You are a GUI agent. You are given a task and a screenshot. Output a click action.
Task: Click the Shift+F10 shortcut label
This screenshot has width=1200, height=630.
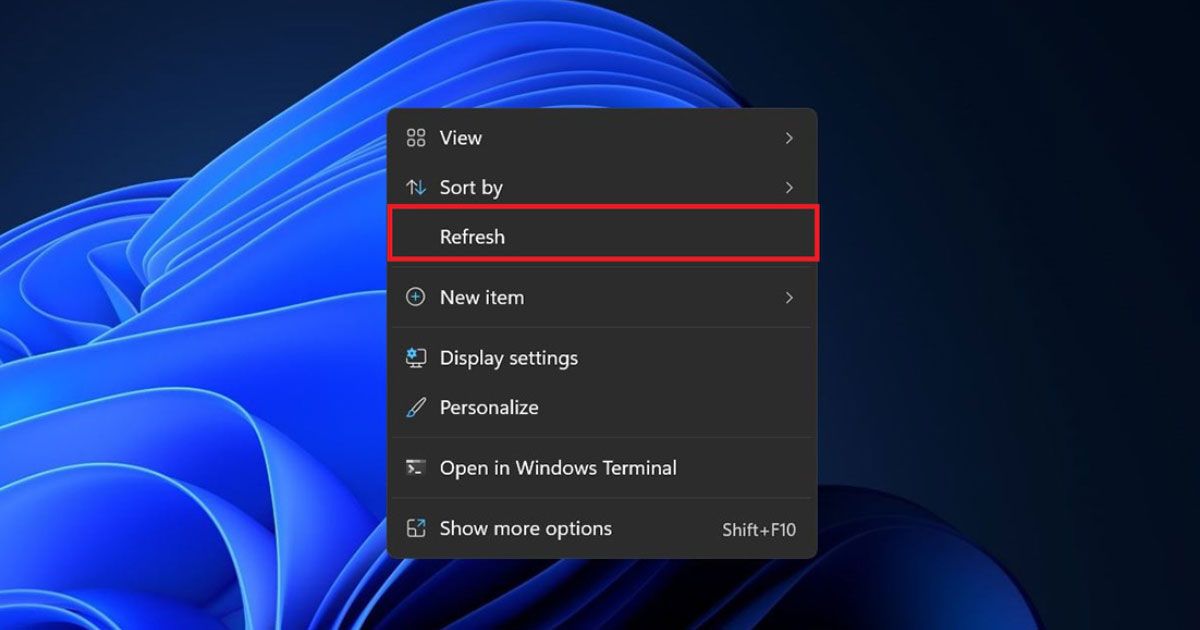pyautogui.click(x=758, y=528)
